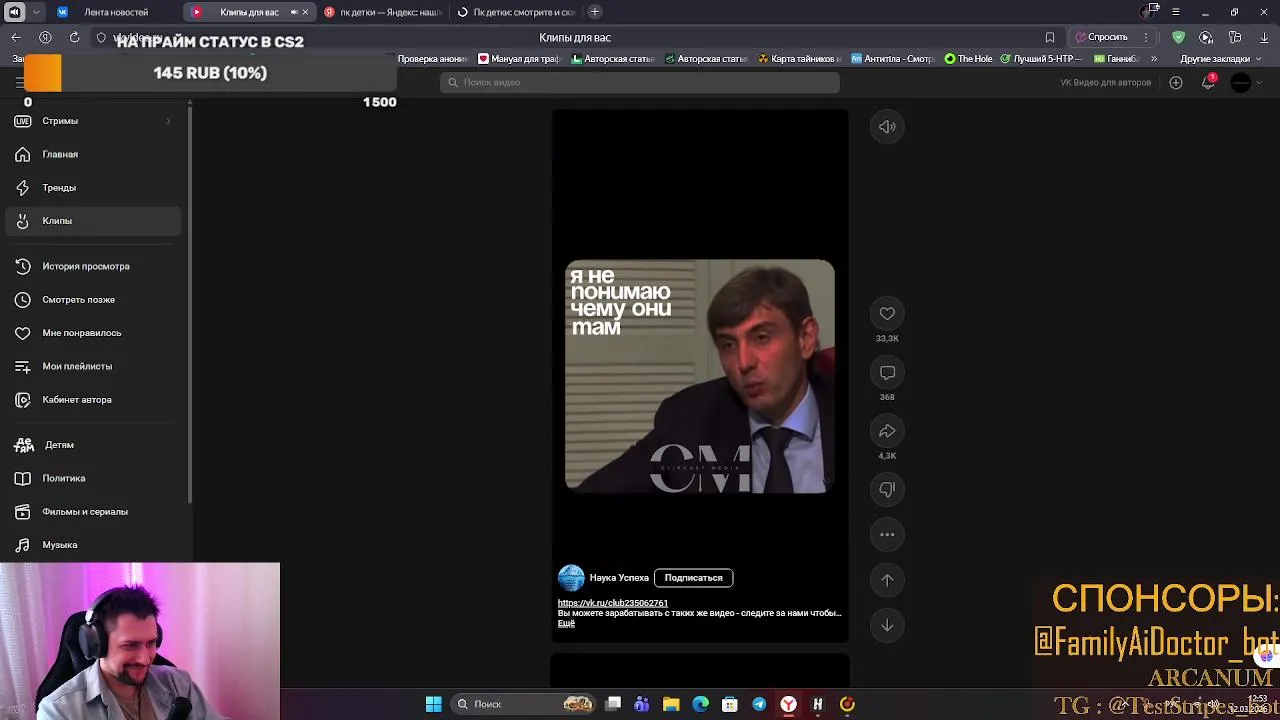
Task: Go back in browser history
Action: [16, 37]
